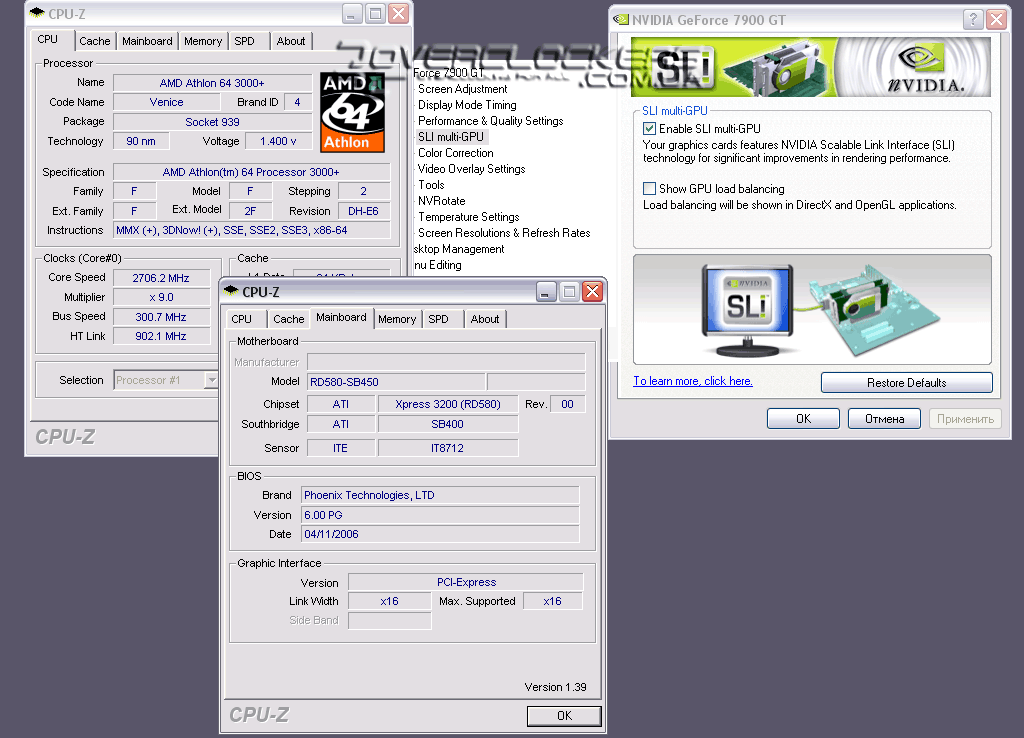Click NVIDIA logo in banner
Image resolution: width=1024 pixels, height=738 pixels.
tap(925, 68)
